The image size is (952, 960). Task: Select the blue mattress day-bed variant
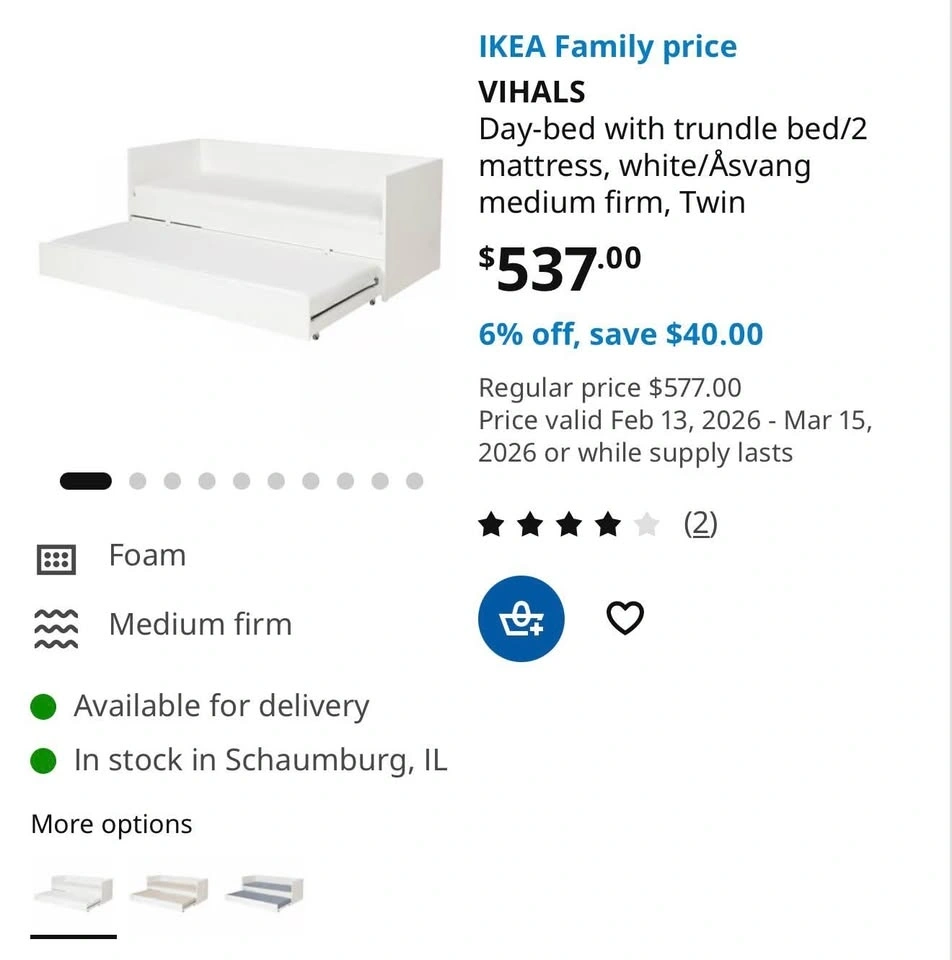click(x=264, y=890)
